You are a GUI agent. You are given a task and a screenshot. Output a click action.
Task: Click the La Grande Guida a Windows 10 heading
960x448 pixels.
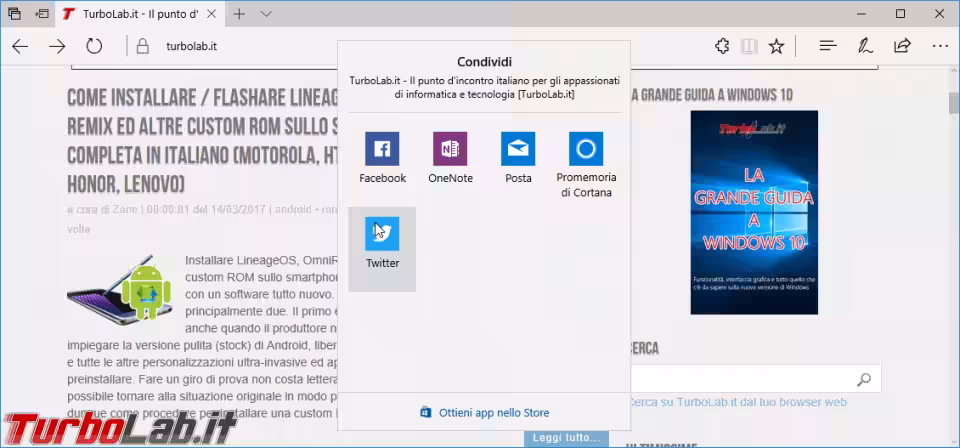pos(712,95)
